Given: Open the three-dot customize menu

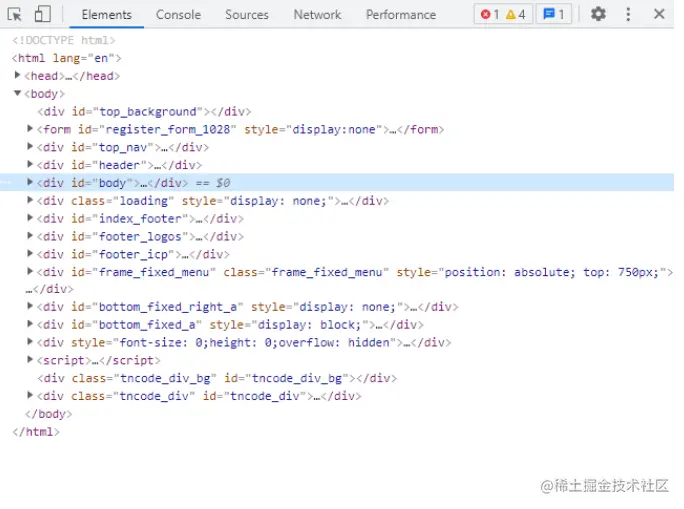Looking at the screenshot, I should click(x=628, y=14).
